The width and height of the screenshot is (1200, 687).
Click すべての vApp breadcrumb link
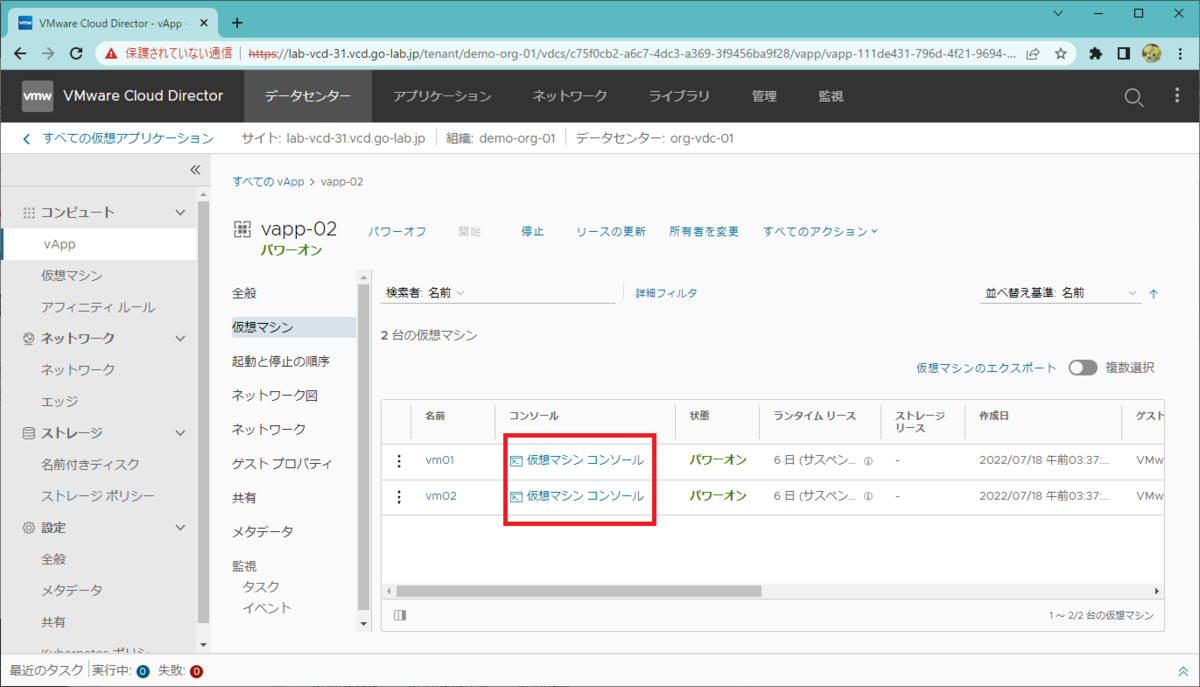click(268, 182)
